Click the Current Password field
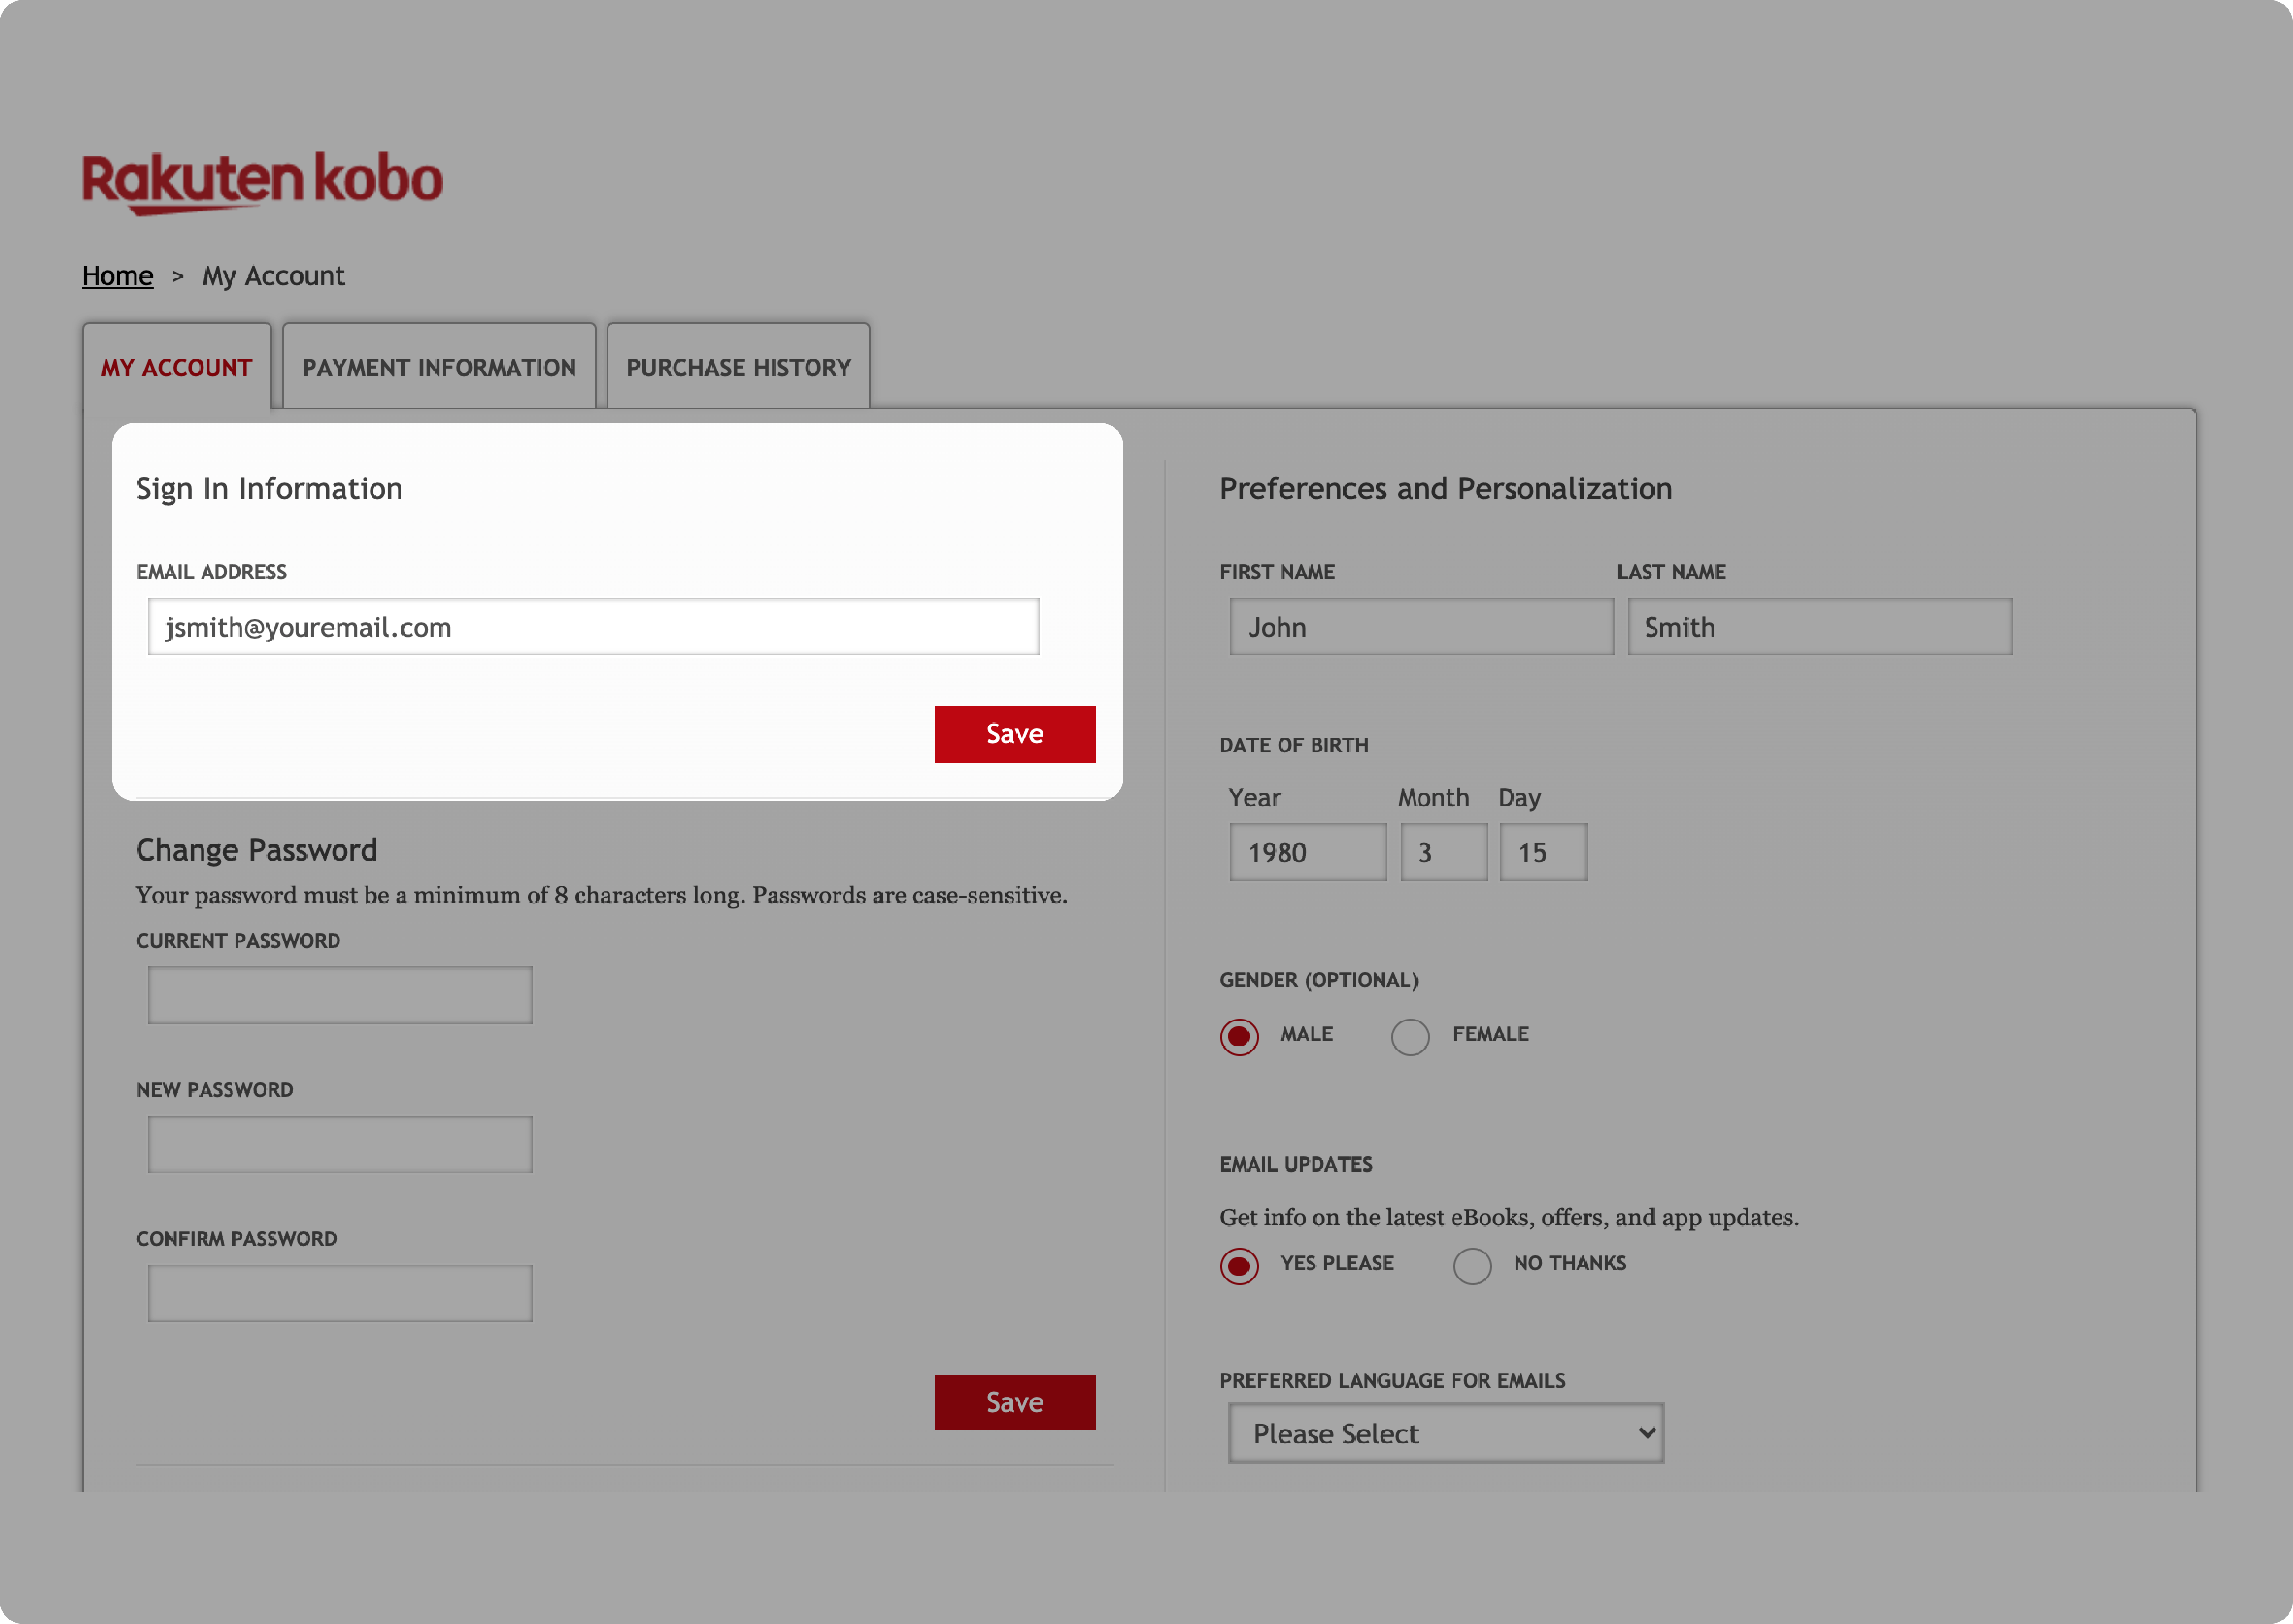This screenshot has width=2293, height=1624. pyautogui.click(x=340, y=995)
